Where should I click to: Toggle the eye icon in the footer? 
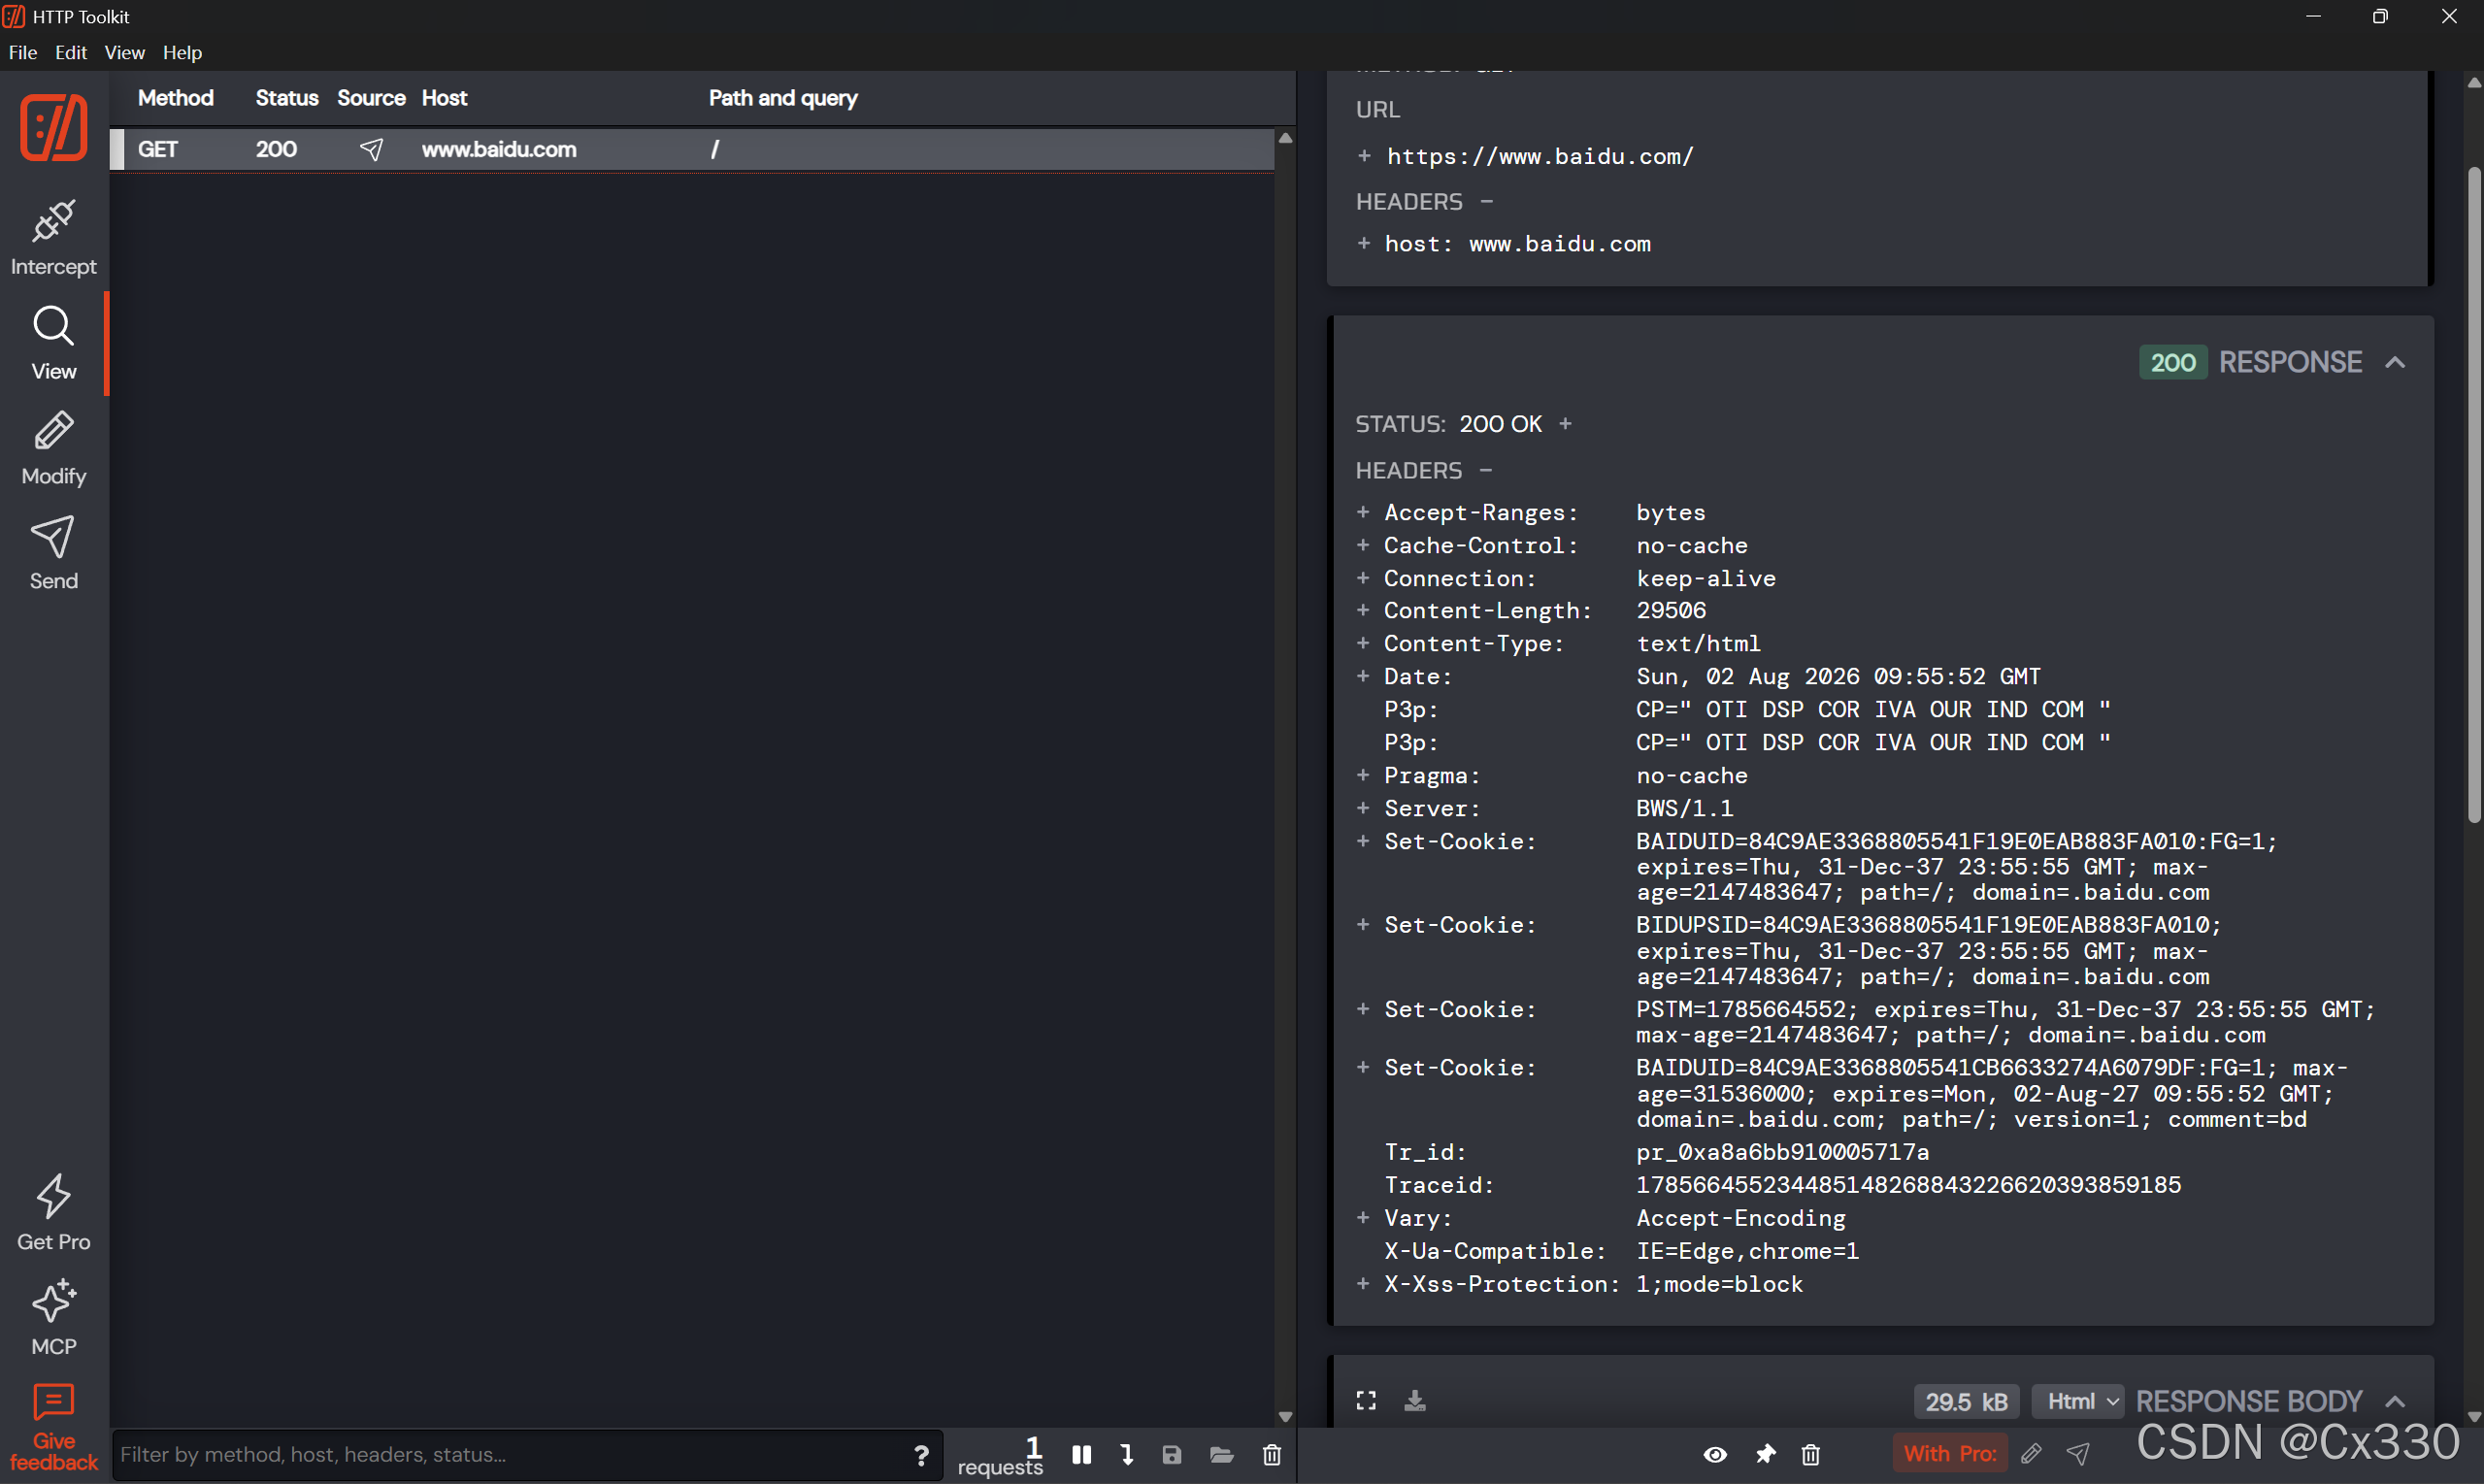[x=1715, y=1455]
